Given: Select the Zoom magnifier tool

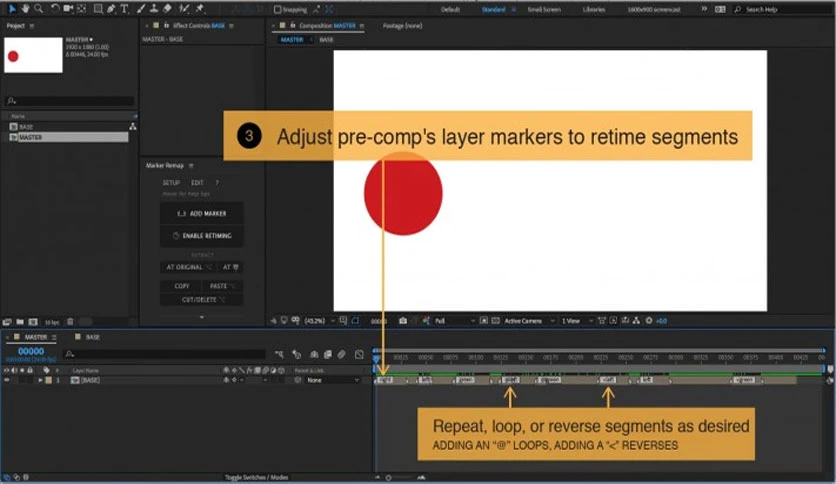Looking at the screenshot, I should 38,9.
